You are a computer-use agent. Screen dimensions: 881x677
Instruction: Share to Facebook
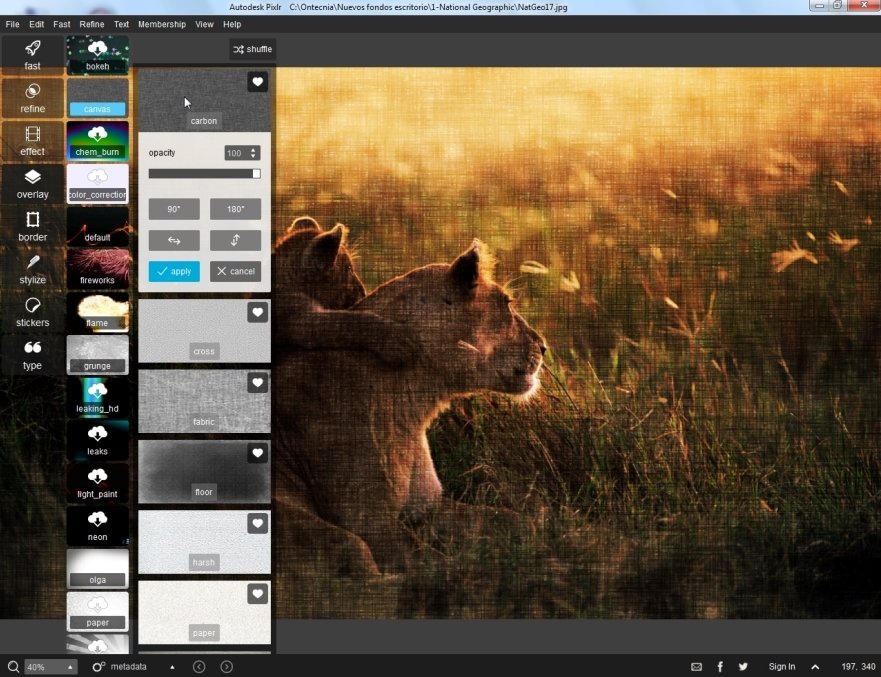tap(720, 667)
